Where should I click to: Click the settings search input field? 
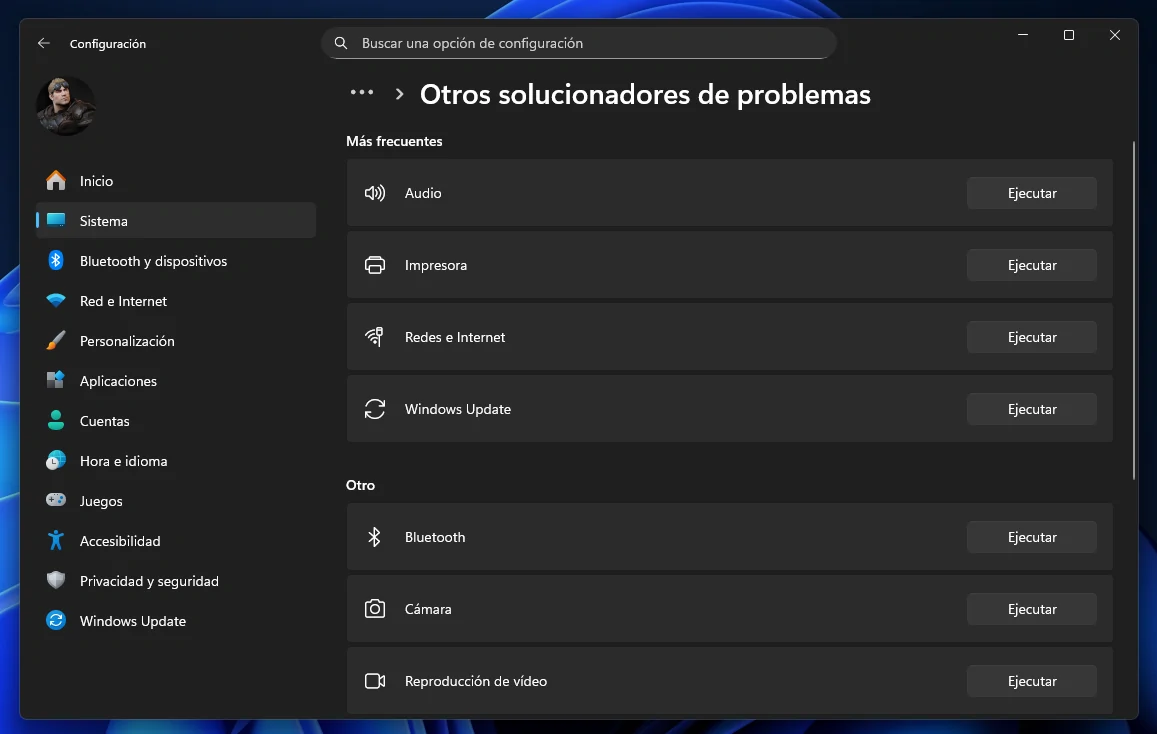point(578,44)
